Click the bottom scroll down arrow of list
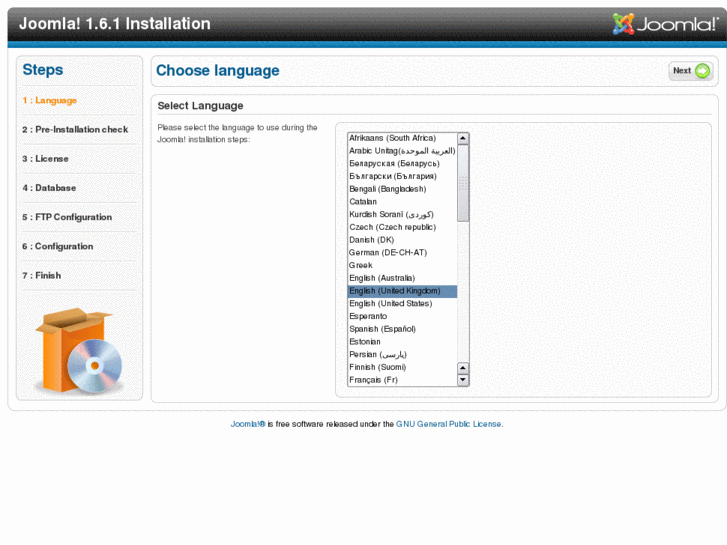 click(463, 380)
